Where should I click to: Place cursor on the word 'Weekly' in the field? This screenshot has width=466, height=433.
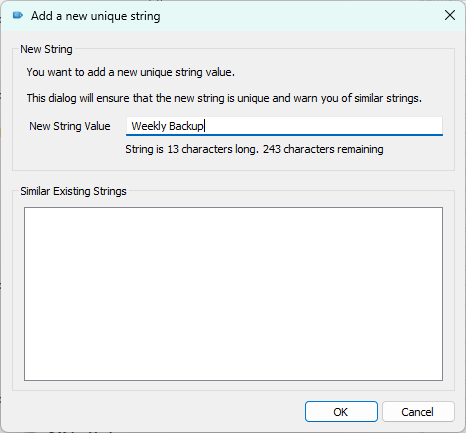tap(149, 126)
